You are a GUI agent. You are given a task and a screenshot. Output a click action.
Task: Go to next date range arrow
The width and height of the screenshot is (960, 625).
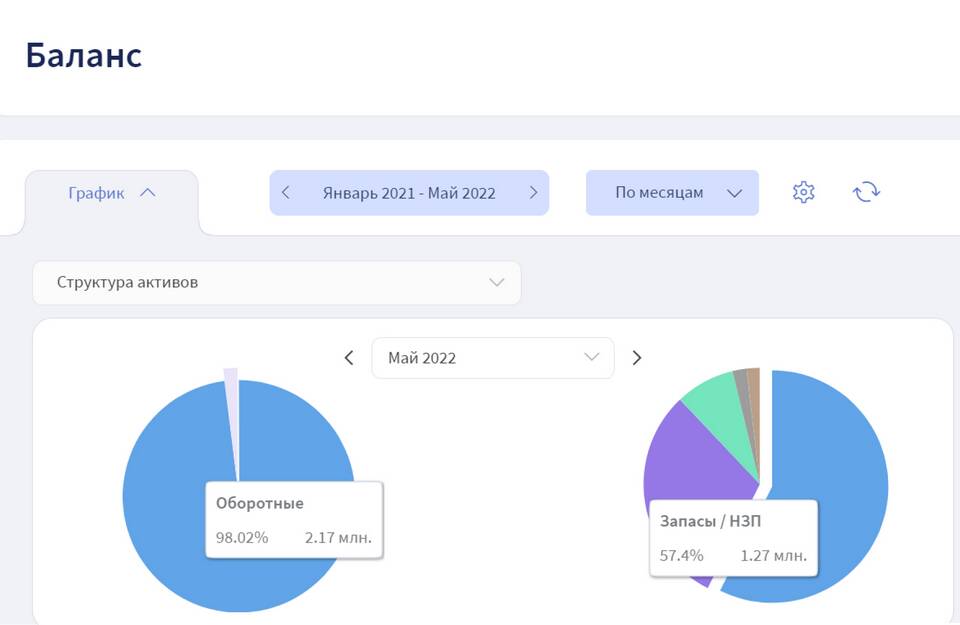point(533,193)
